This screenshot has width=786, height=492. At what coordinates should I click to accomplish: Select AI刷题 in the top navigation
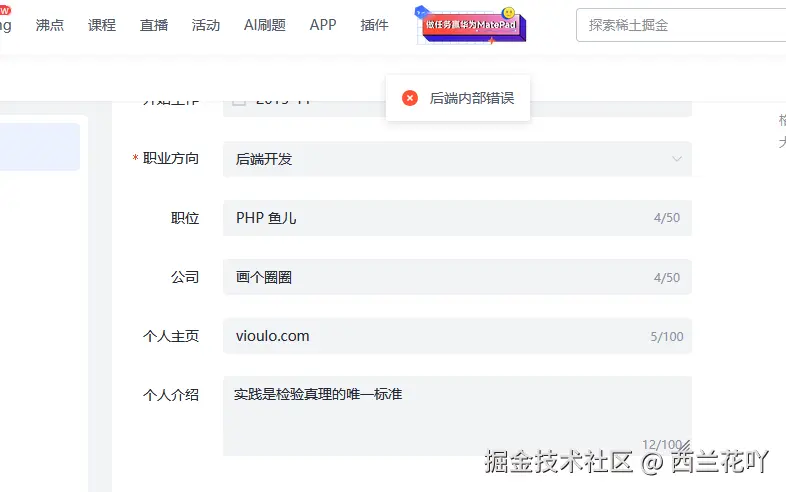pyautogui.click(x=265, y=25)
